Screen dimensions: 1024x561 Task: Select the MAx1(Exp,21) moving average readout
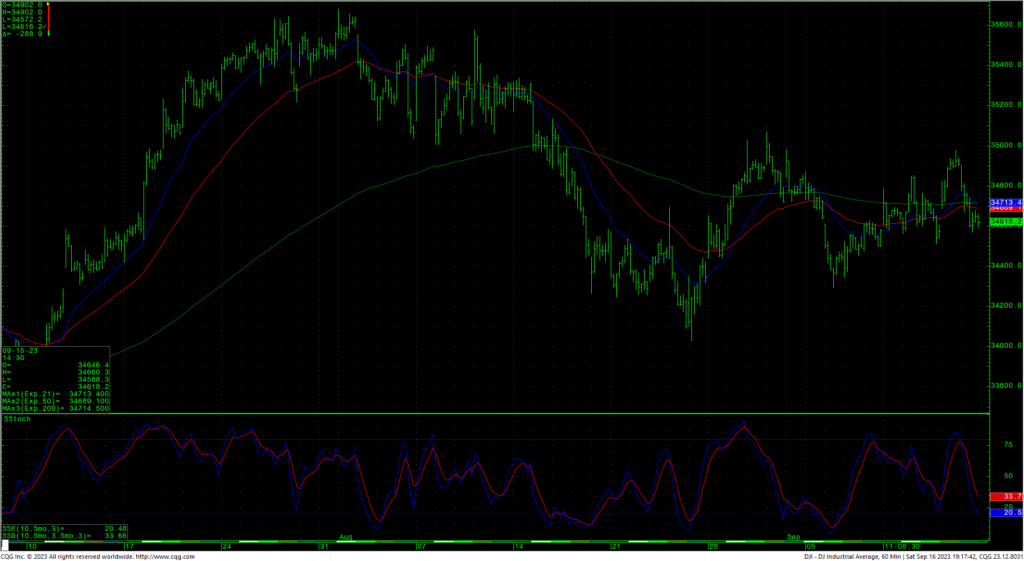[55, 395]
